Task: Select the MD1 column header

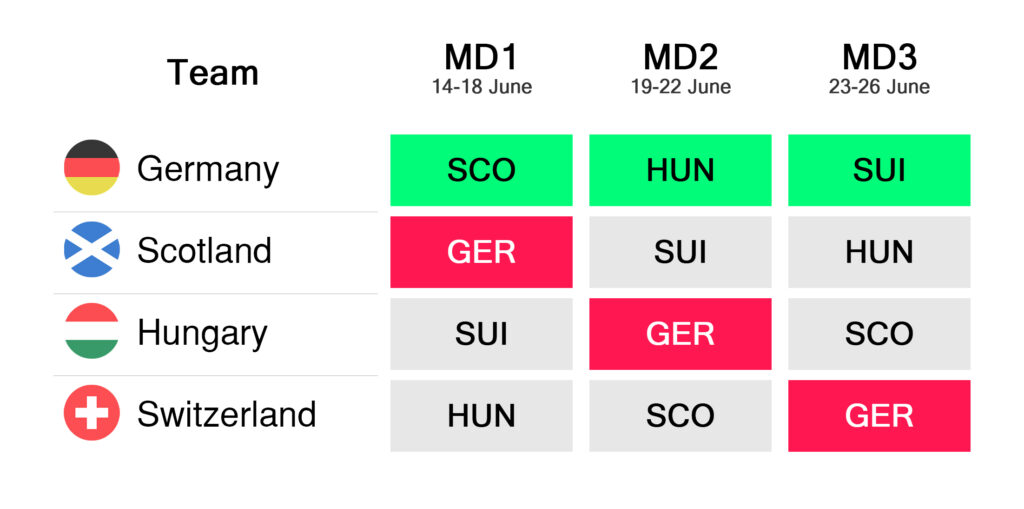Action: (481, 58)
